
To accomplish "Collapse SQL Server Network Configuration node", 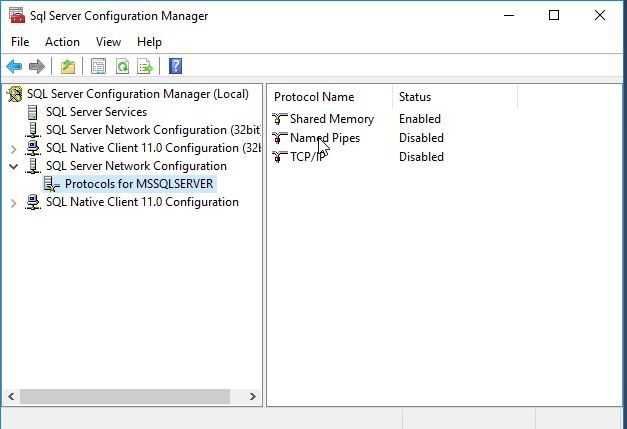I will point(13,166).
